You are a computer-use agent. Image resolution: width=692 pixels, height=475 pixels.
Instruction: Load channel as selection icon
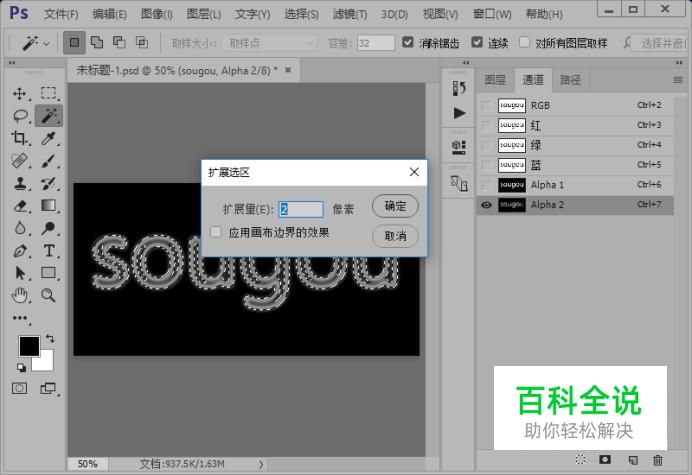[x=580, y=460]
